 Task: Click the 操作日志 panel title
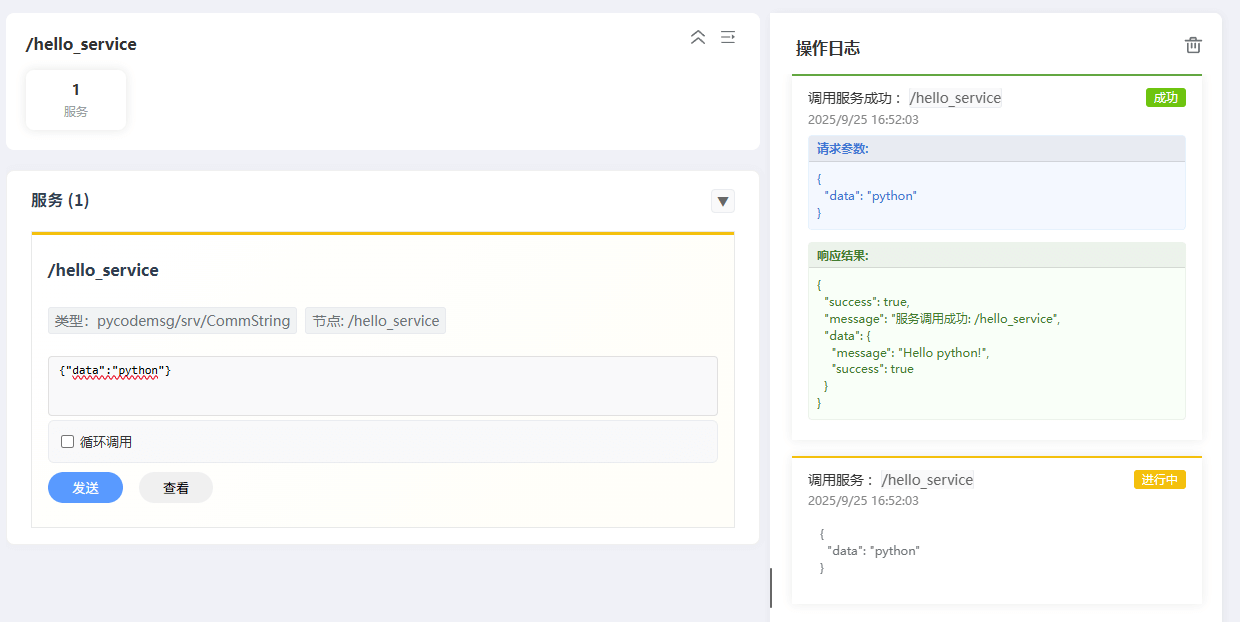827,48
